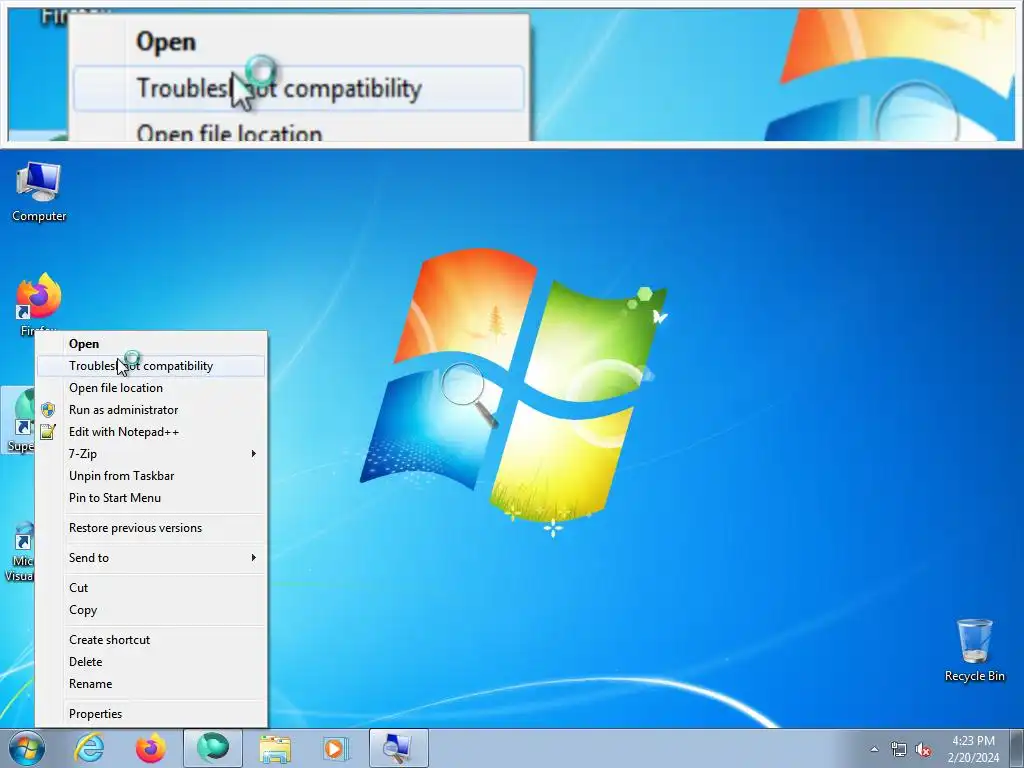This screenshot has width=1024, height=768.
Task: Select the Recycle Bin icon
Action: (x=974, y=650)
